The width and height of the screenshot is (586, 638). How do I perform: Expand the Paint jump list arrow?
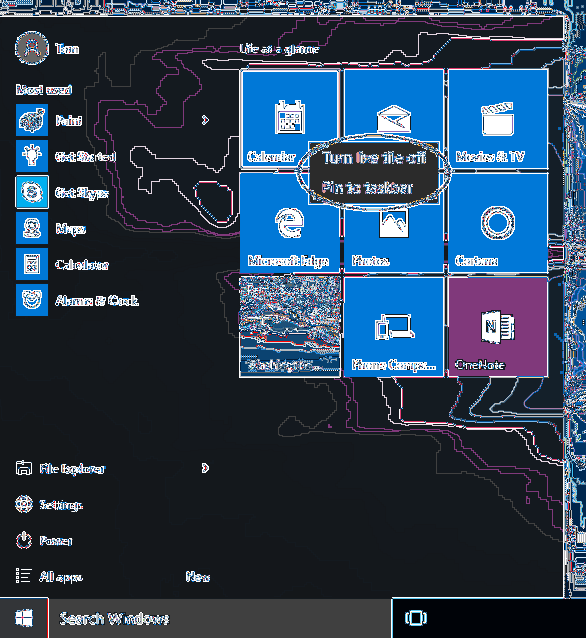click(x=205, y=120)
